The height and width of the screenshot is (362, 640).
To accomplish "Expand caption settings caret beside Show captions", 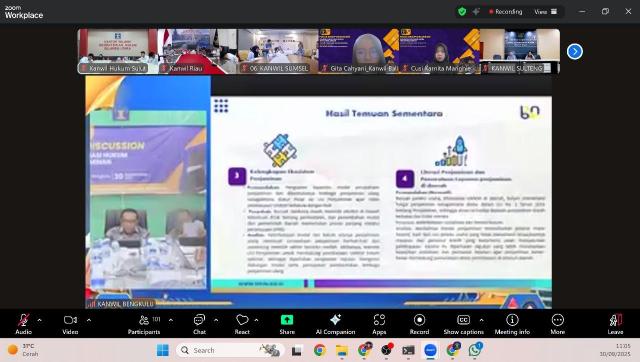I will 481,320.
